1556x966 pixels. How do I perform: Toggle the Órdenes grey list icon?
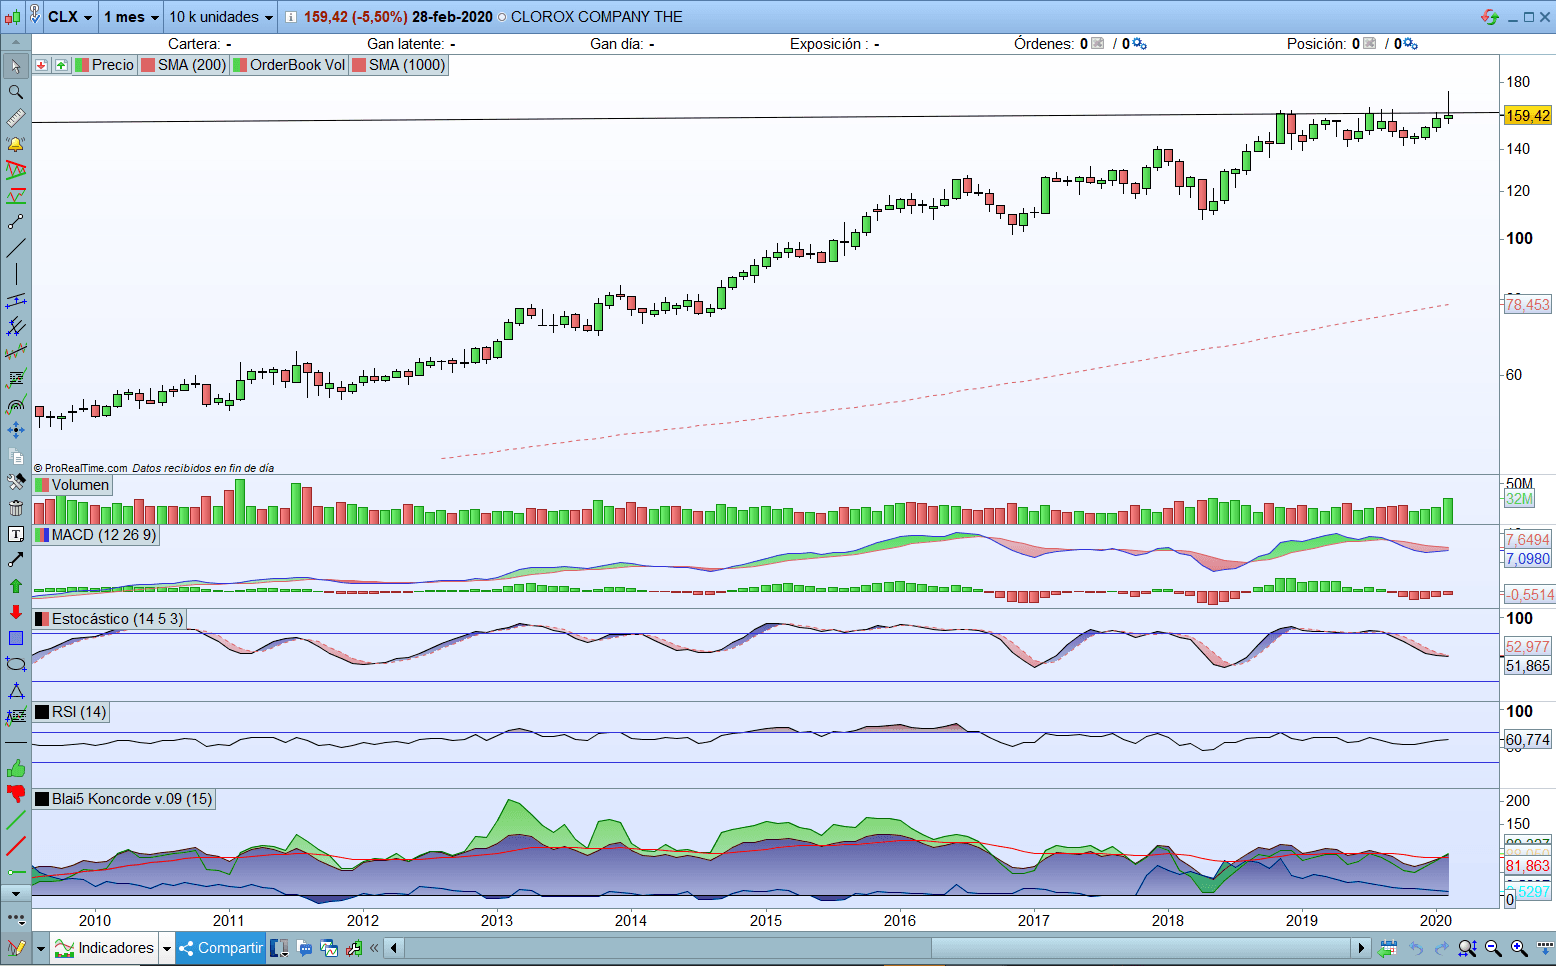pos(1098,44)
